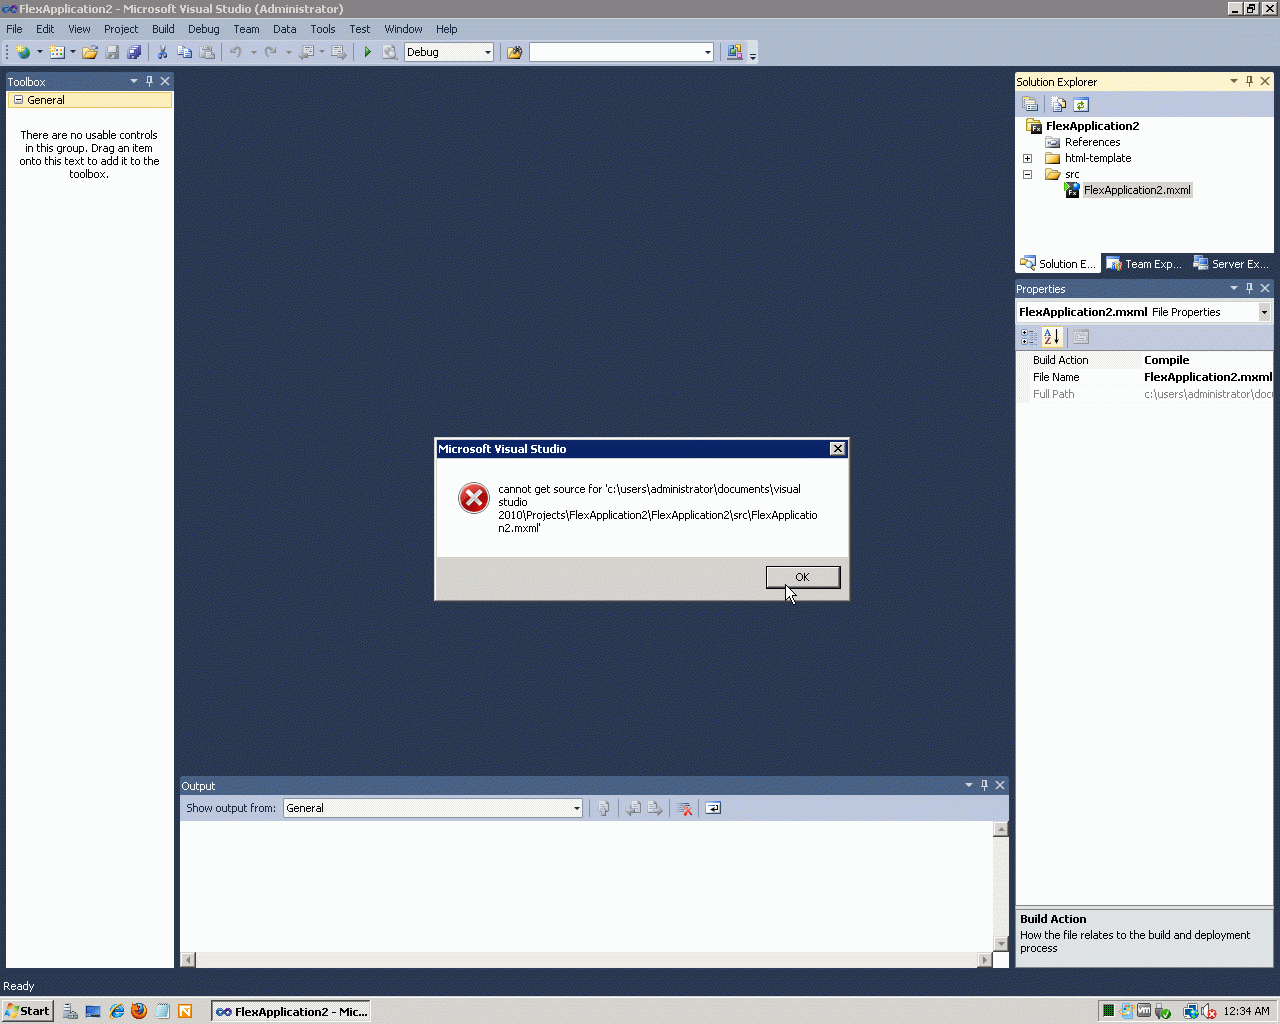Click the Navigate Backward toolbar icon
The image size is (1280, 1024).
pos(307,52)
